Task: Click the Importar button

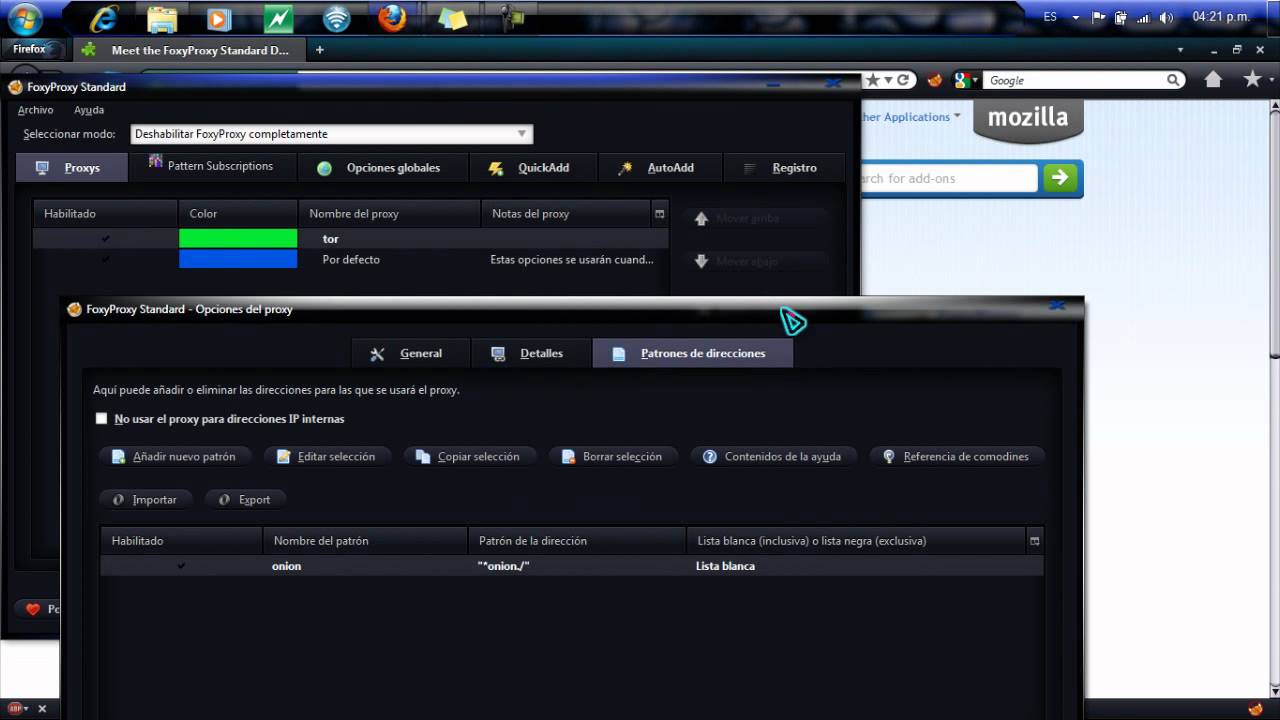Action: point(146,499)
